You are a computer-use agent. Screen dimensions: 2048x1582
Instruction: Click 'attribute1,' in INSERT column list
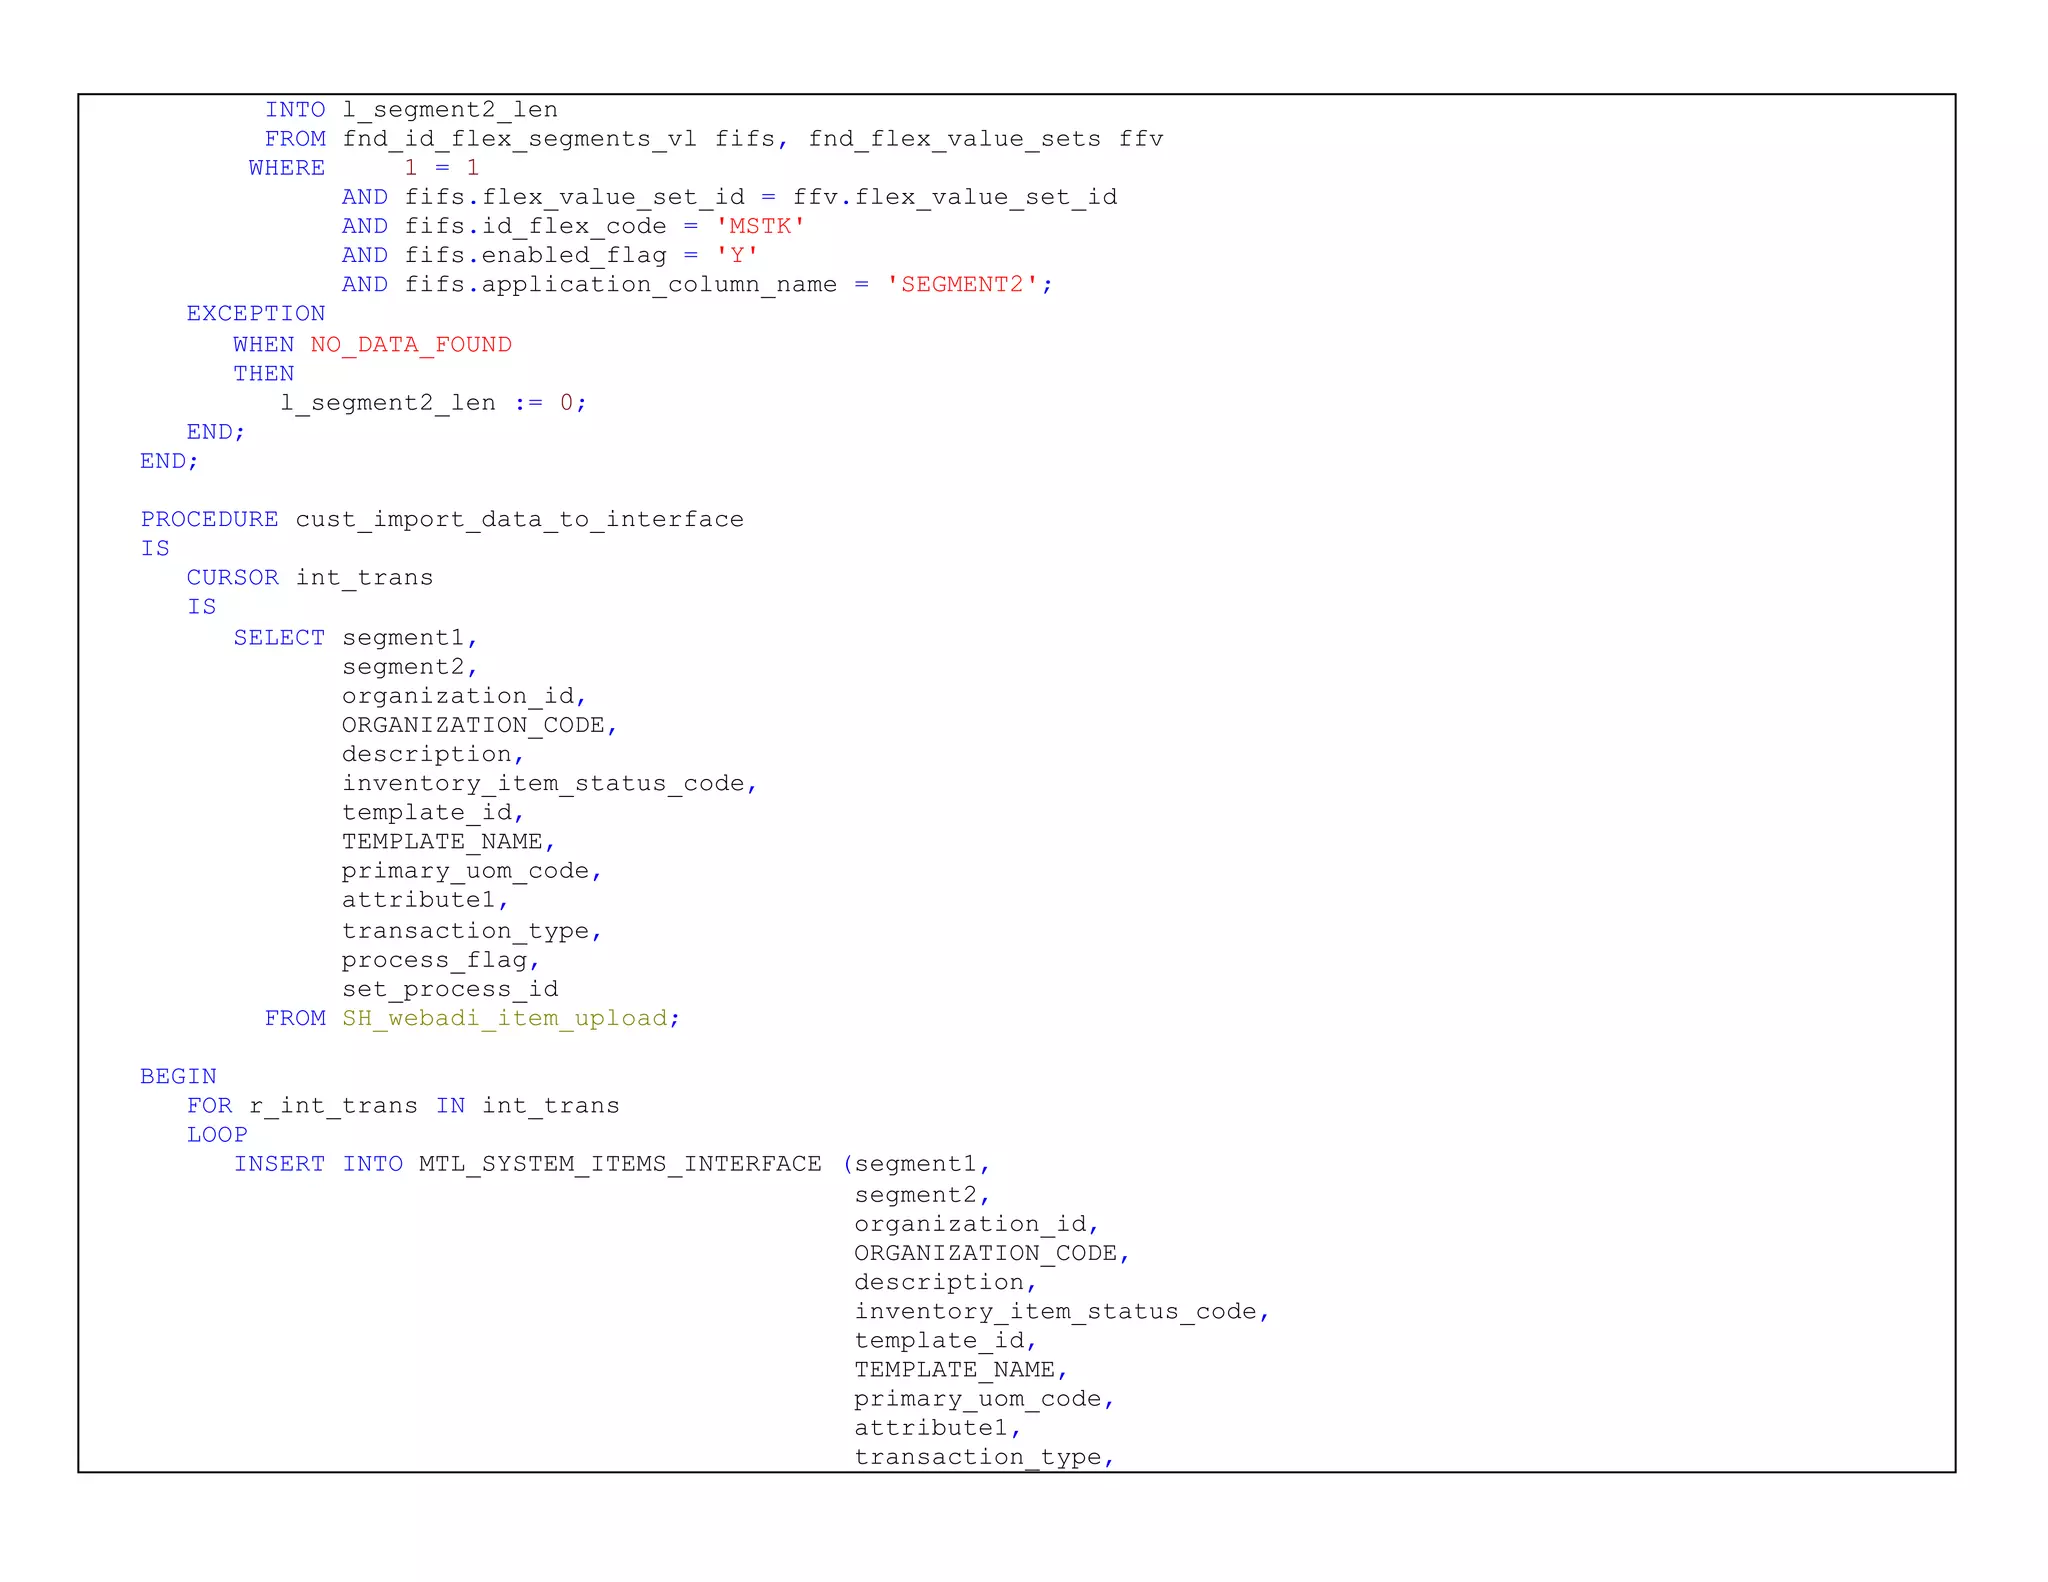[x=938, y=1428]
